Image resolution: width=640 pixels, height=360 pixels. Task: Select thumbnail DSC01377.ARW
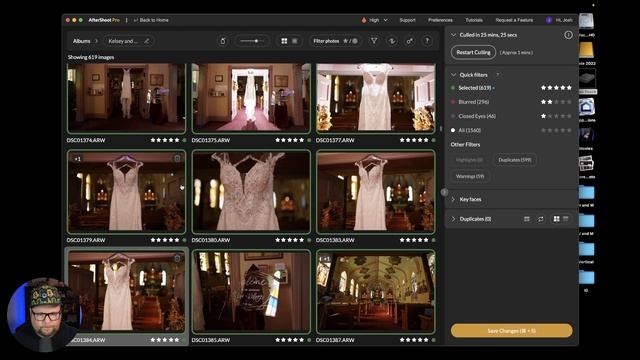click(376, 98)
